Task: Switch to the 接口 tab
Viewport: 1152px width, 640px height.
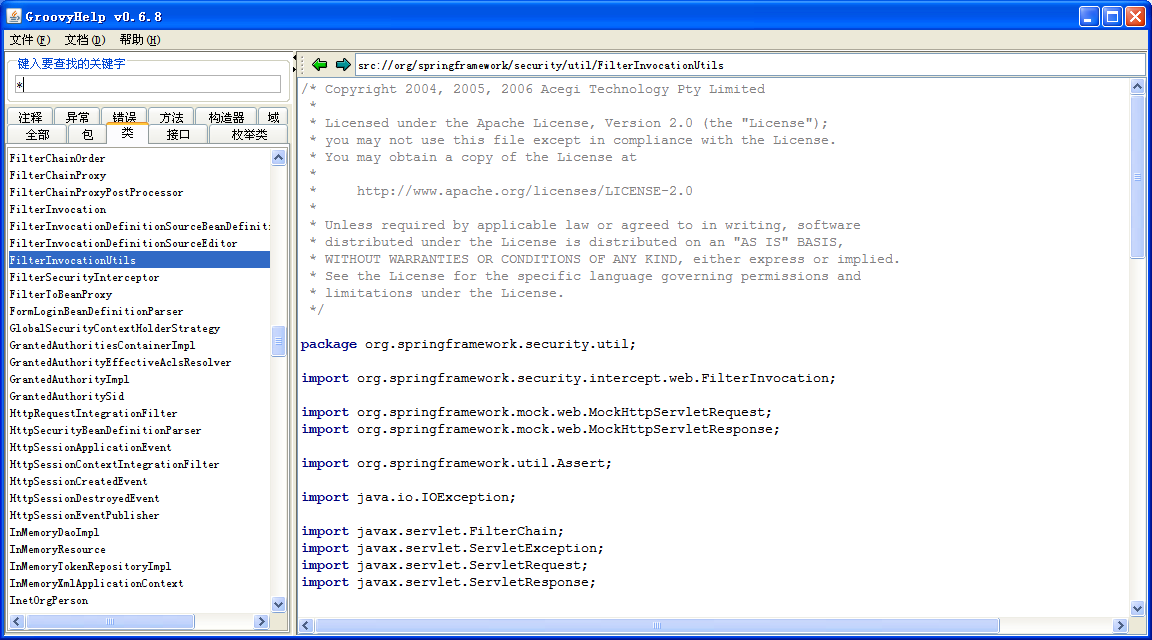Action: click(x=179, y=134)
